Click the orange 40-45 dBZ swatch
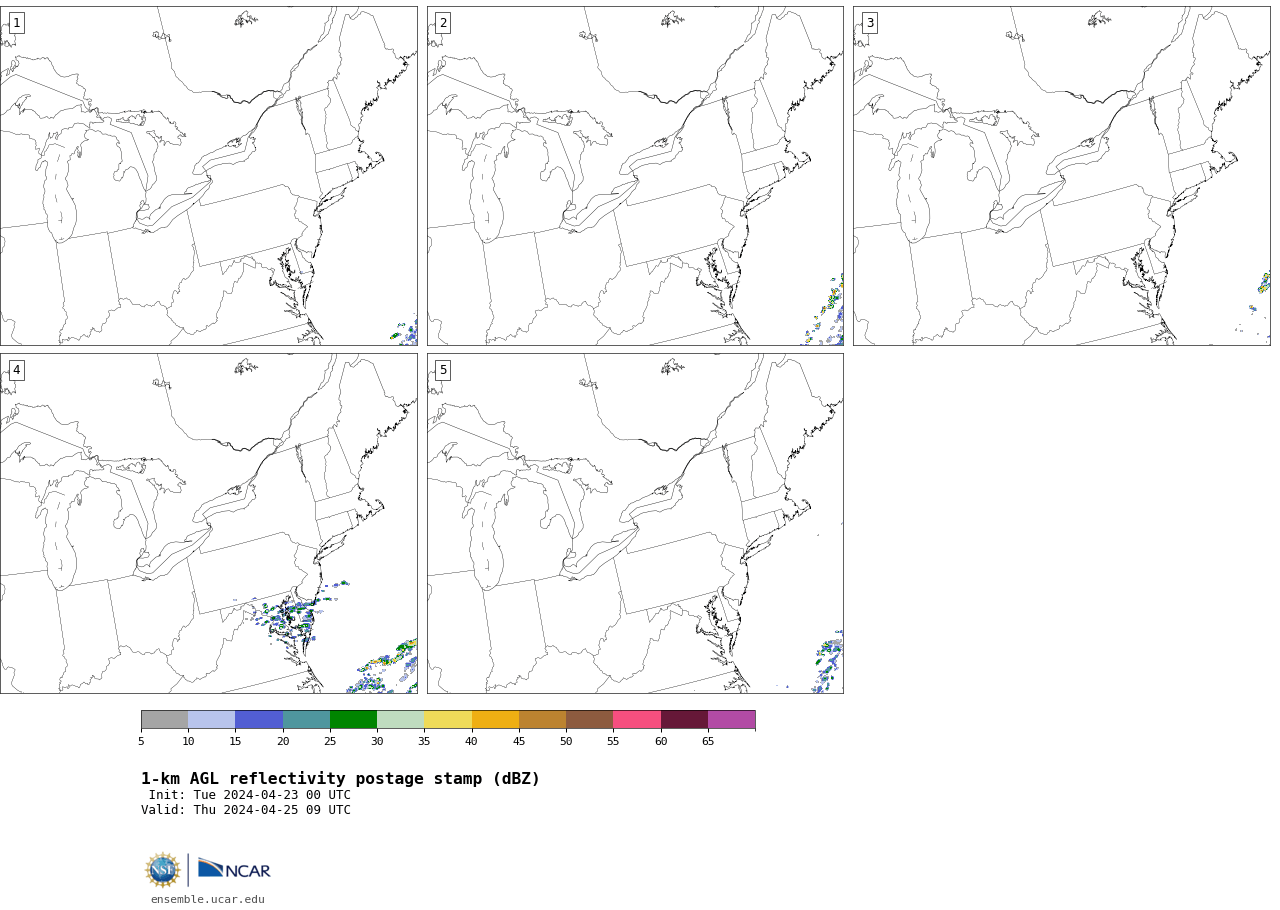1280x910 pixels. 495,720
